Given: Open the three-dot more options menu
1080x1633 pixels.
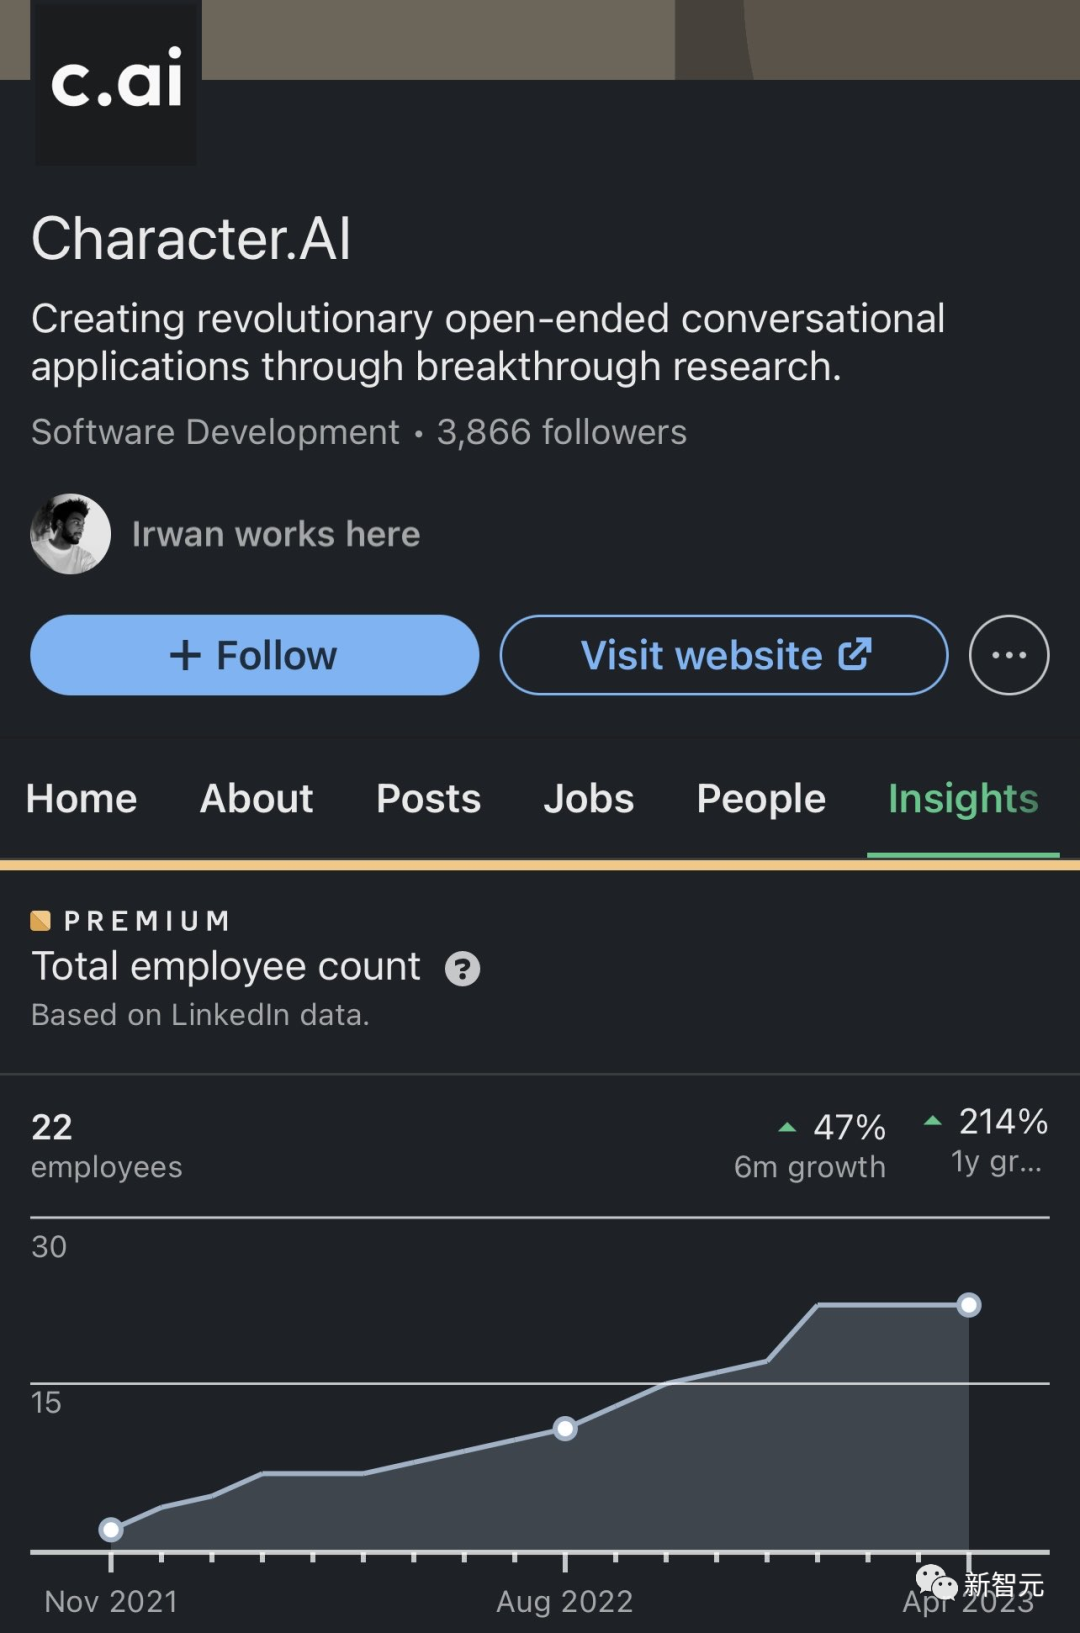Looking at the screenshot, I should (1008, 655).
